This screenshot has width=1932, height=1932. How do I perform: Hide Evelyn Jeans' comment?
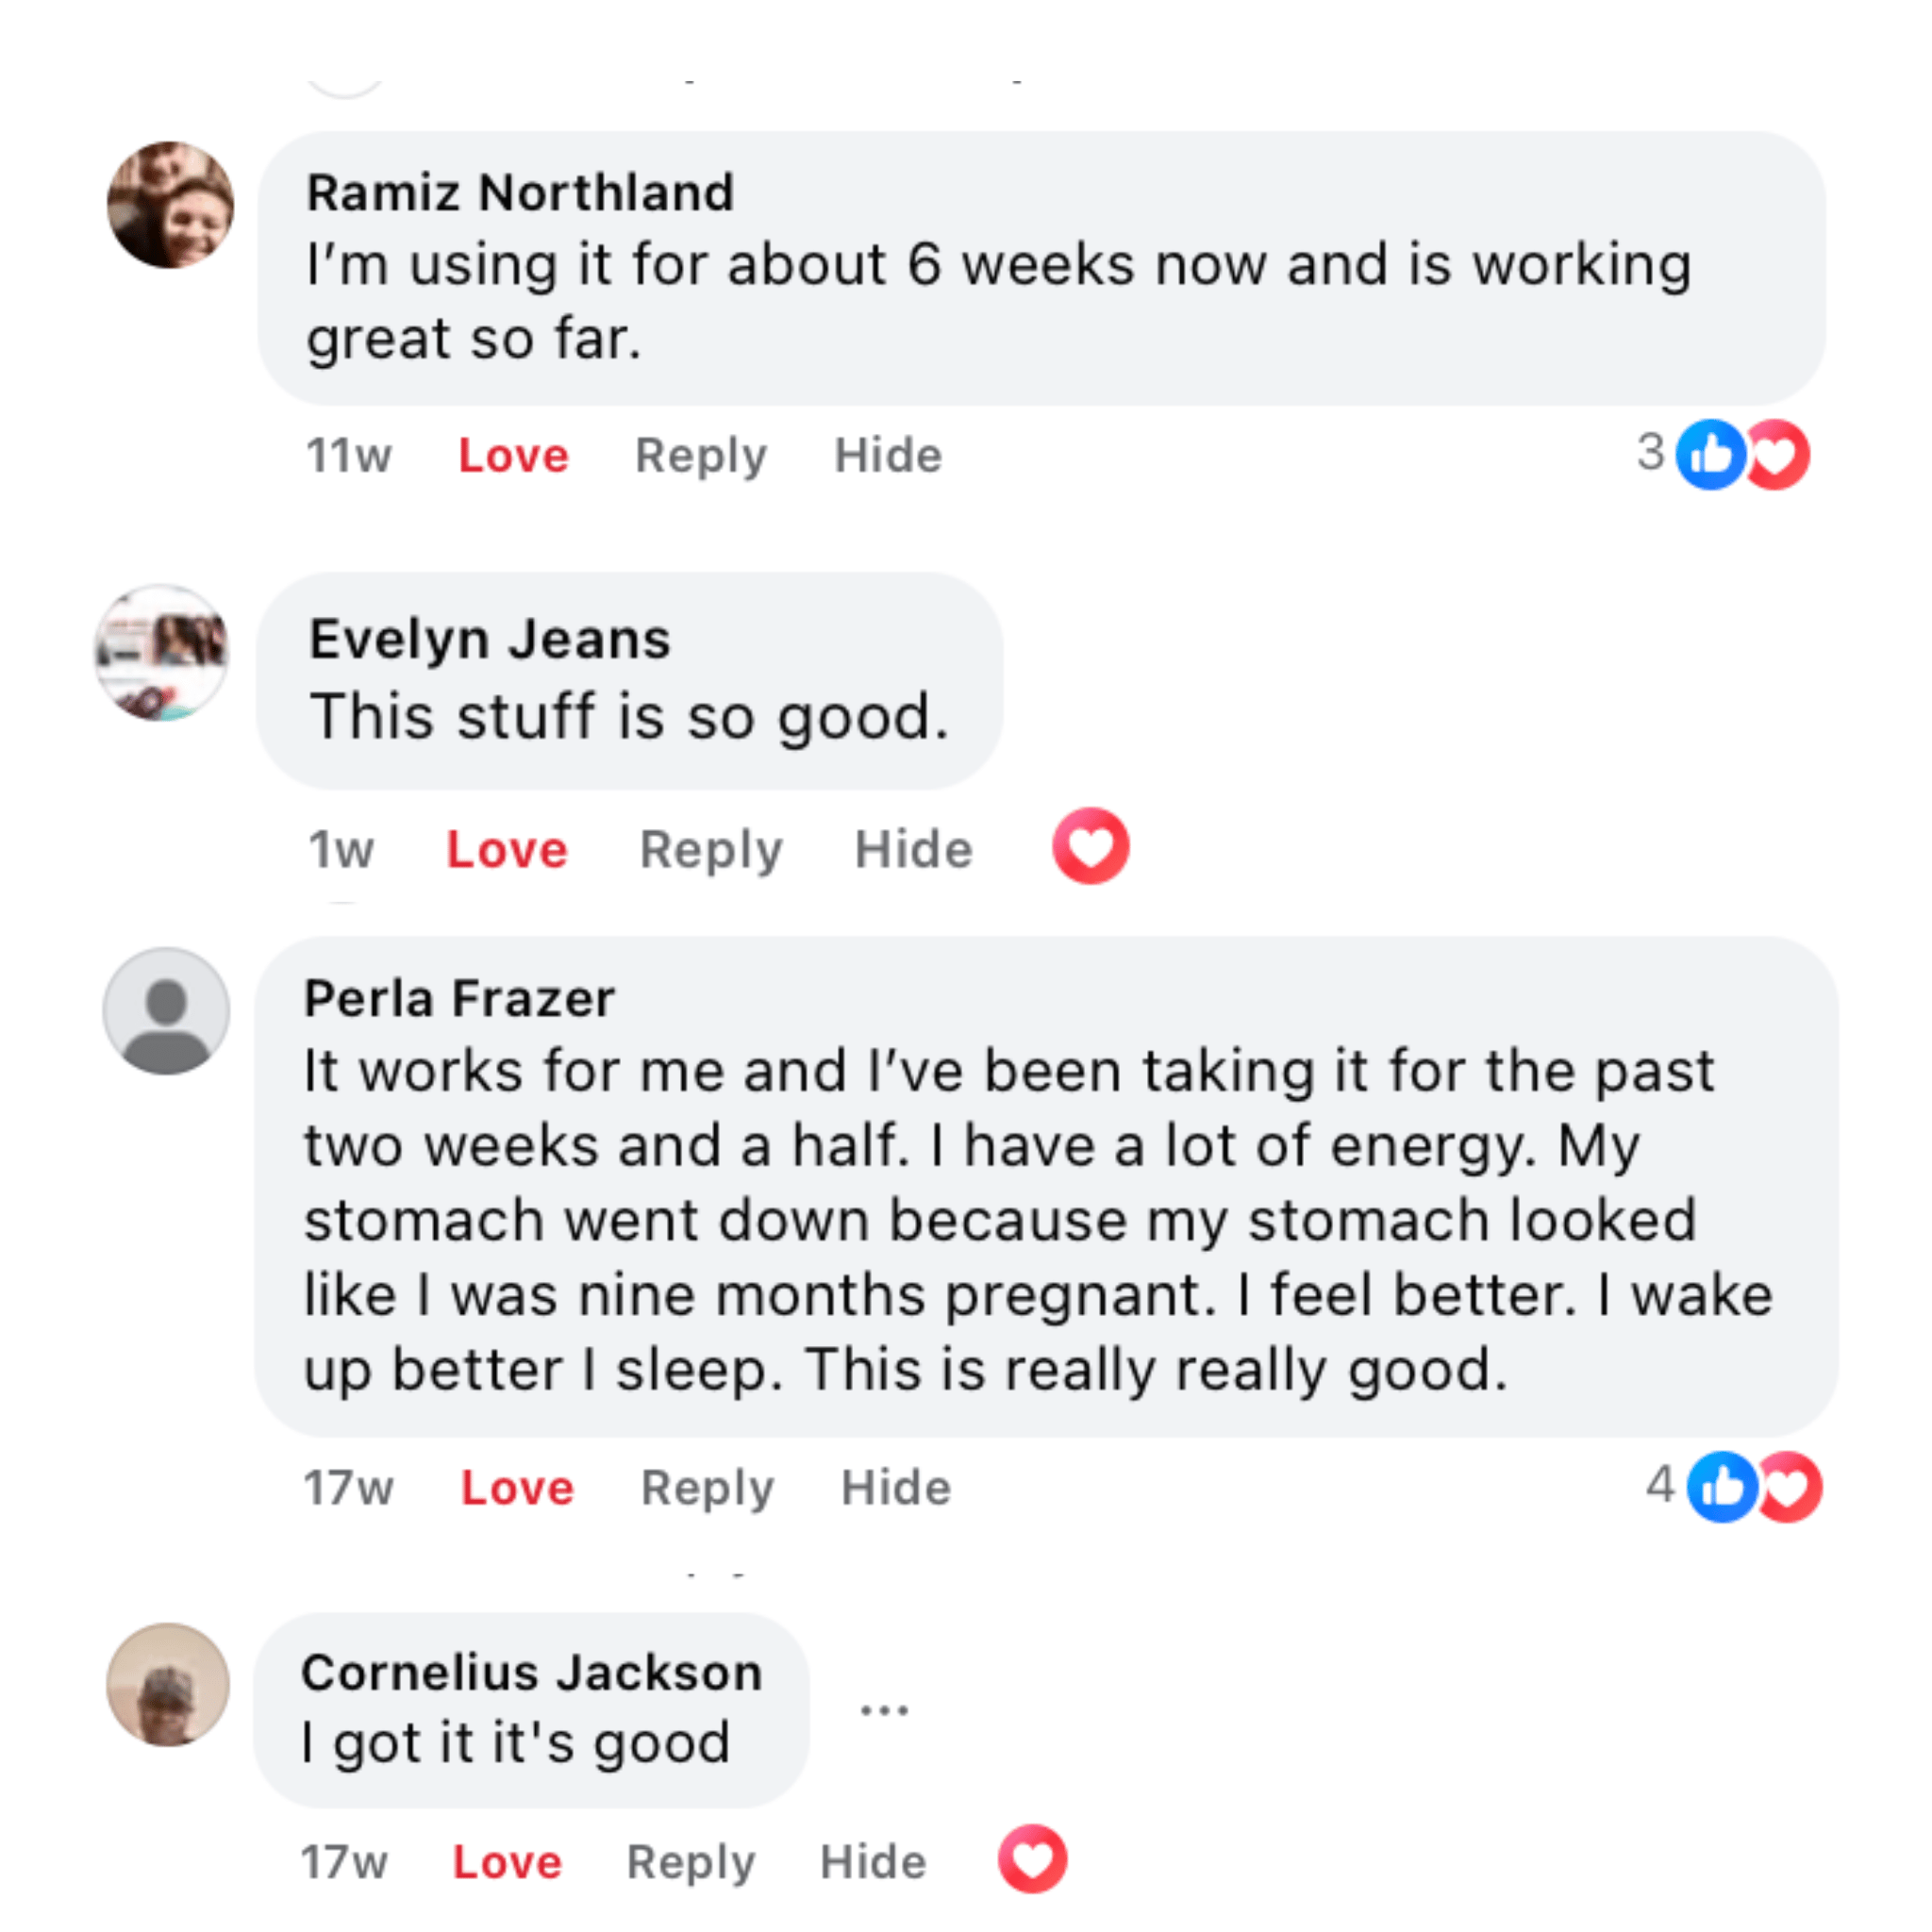tap(913, 850)
